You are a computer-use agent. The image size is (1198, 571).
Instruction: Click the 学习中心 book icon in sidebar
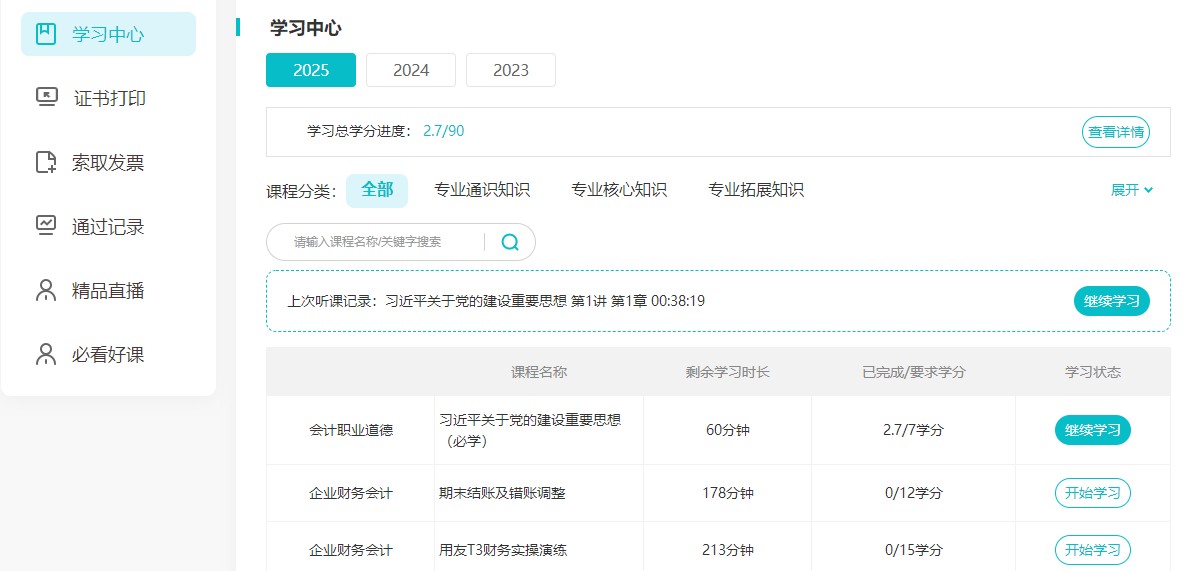[46, 34]
